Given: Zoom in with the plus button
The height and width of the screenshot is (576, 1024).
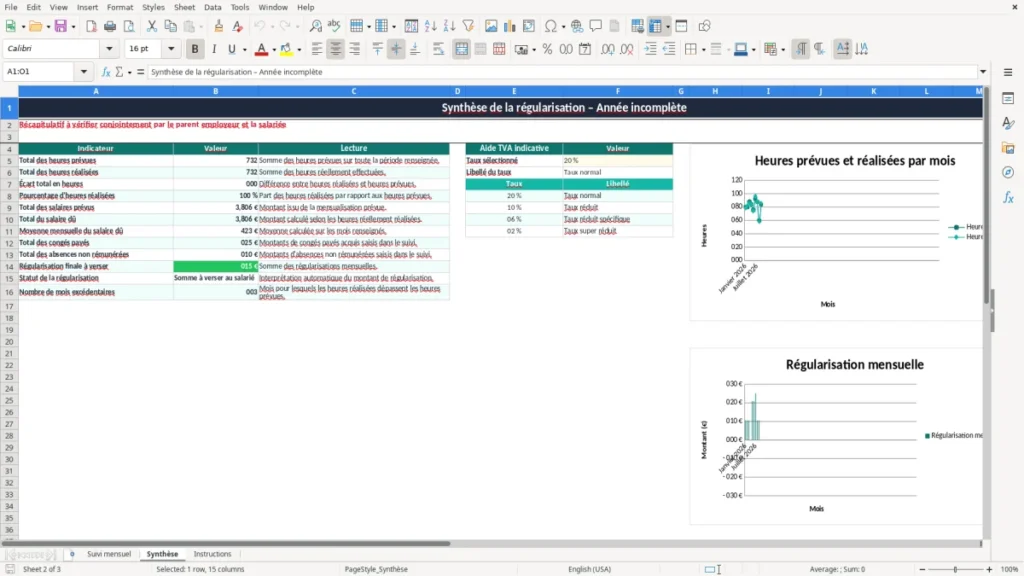Looking at the screenshot, I should [989, 569].
